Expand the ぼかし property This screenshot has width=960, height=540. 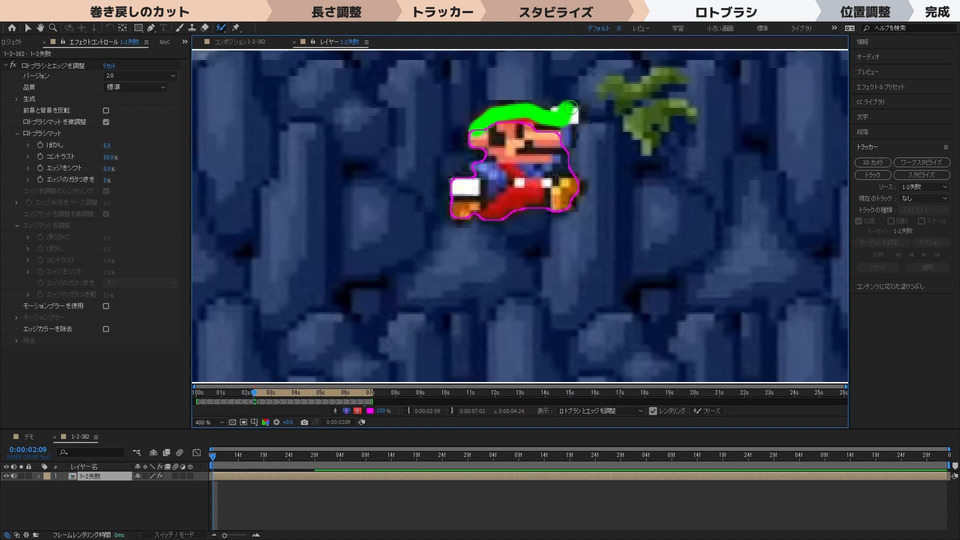click(x=28, y=145)
